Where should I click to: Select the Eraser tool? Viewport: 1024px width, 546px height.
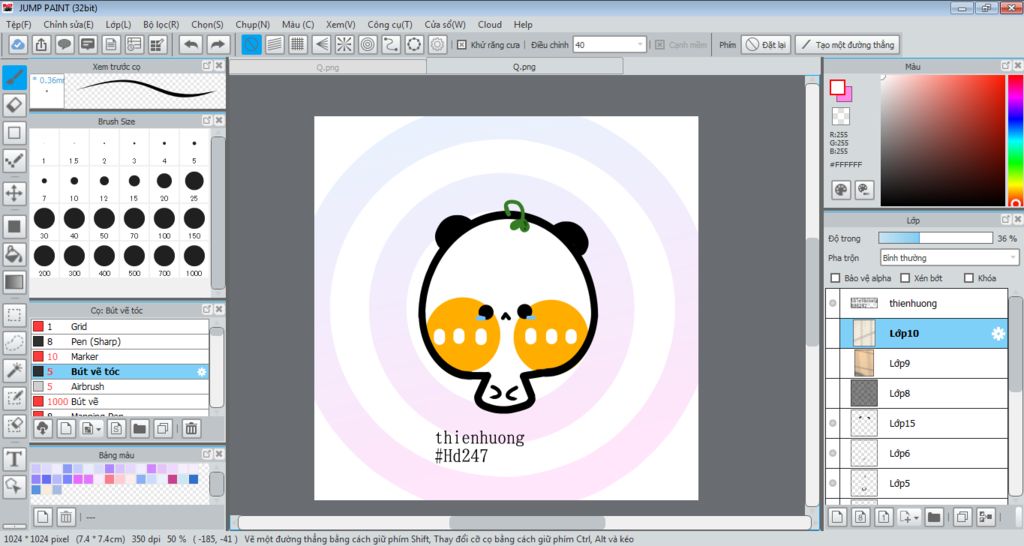(14, 105)
